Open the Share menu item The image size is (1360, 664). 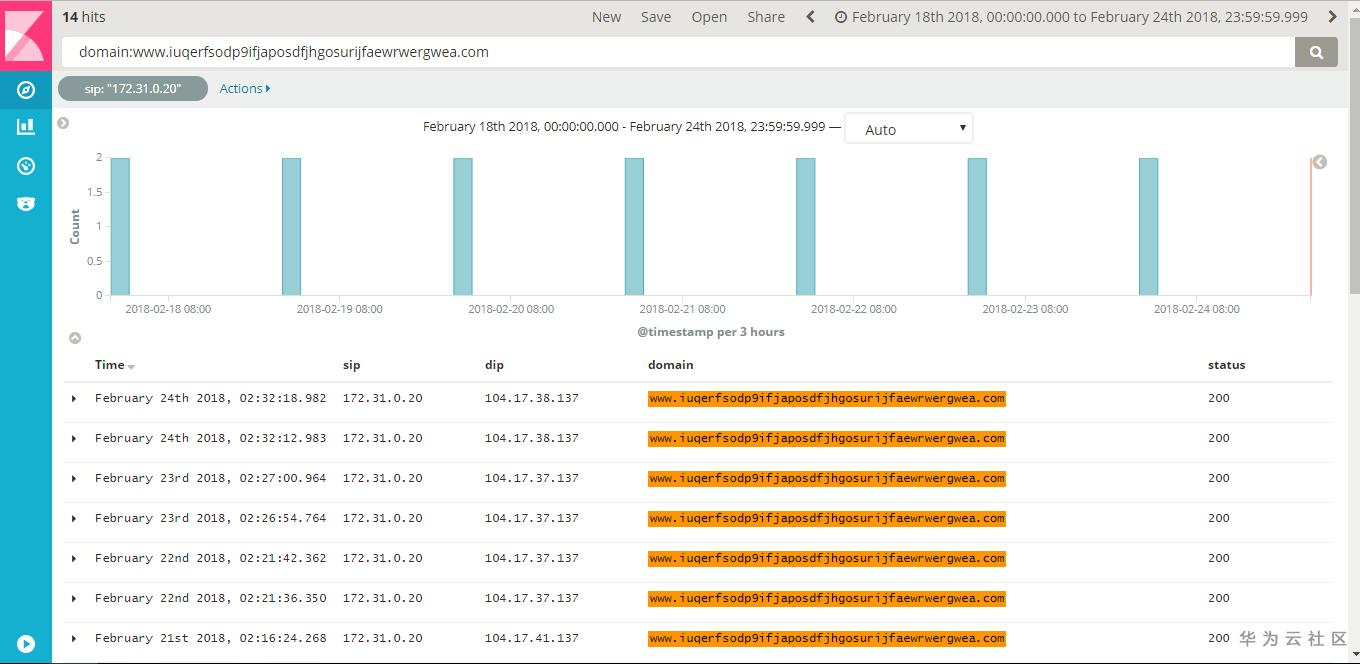(x=766, y=17)
